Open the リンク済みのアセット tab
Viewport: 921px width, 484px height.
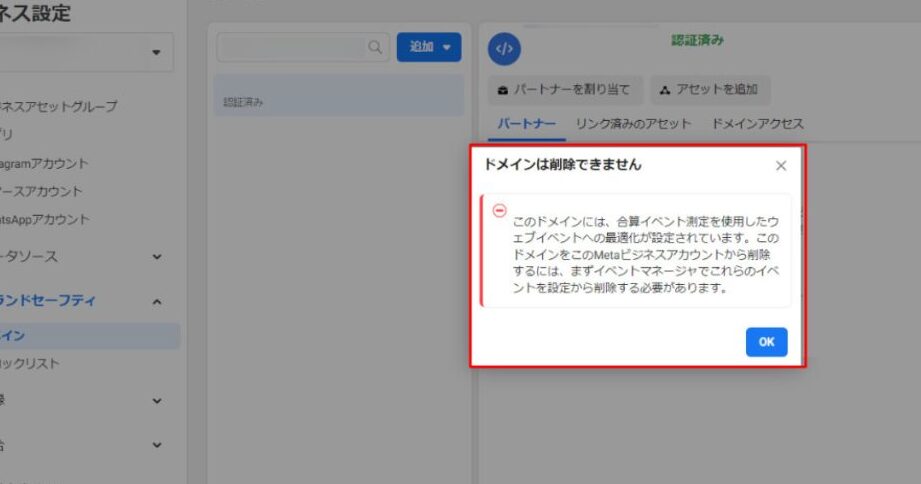tap(633, 123)
